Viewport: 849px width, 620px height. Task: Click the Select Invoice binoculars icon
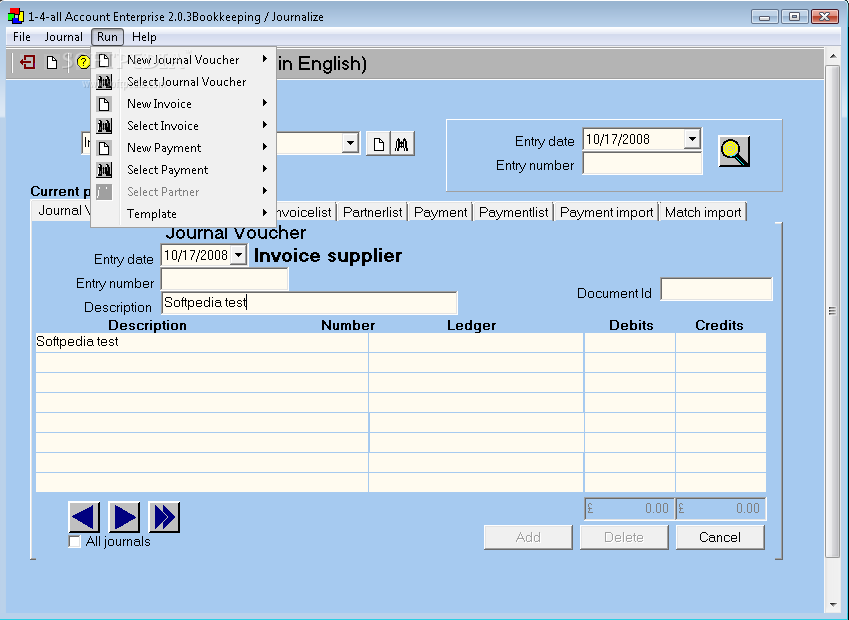[104, 126]
